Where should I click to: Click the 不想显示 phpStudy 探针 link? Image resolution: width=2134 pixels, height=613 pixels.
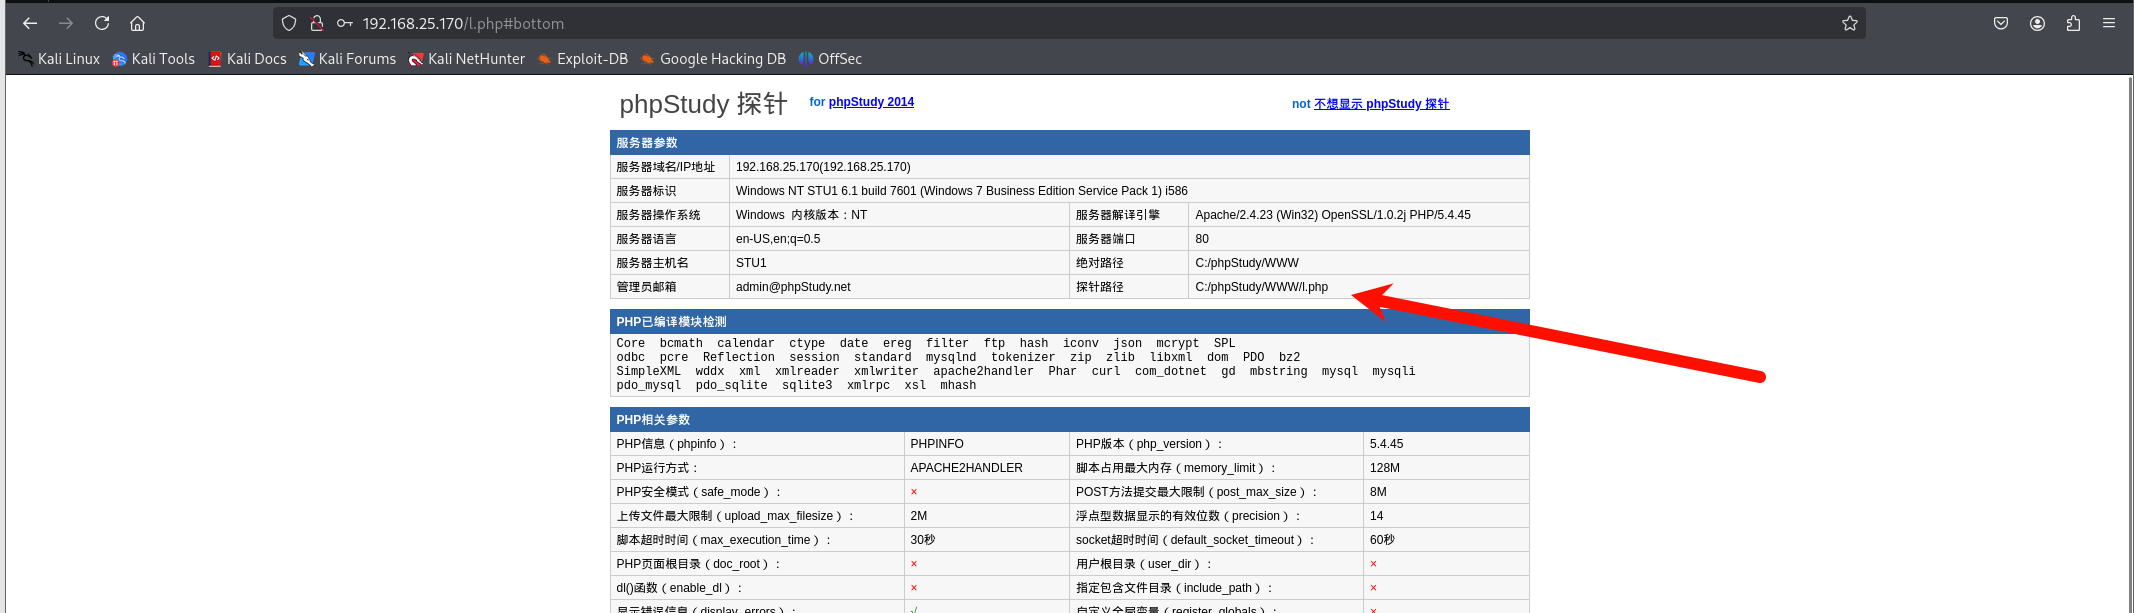1381,104
